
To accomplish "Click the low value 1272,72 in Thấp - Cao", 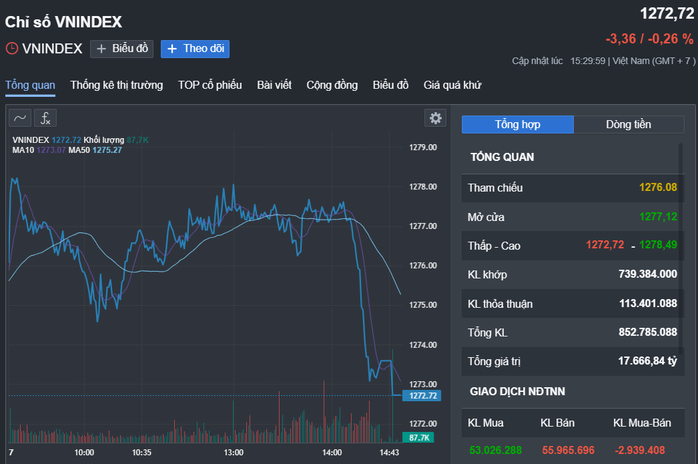I will 605,245.
